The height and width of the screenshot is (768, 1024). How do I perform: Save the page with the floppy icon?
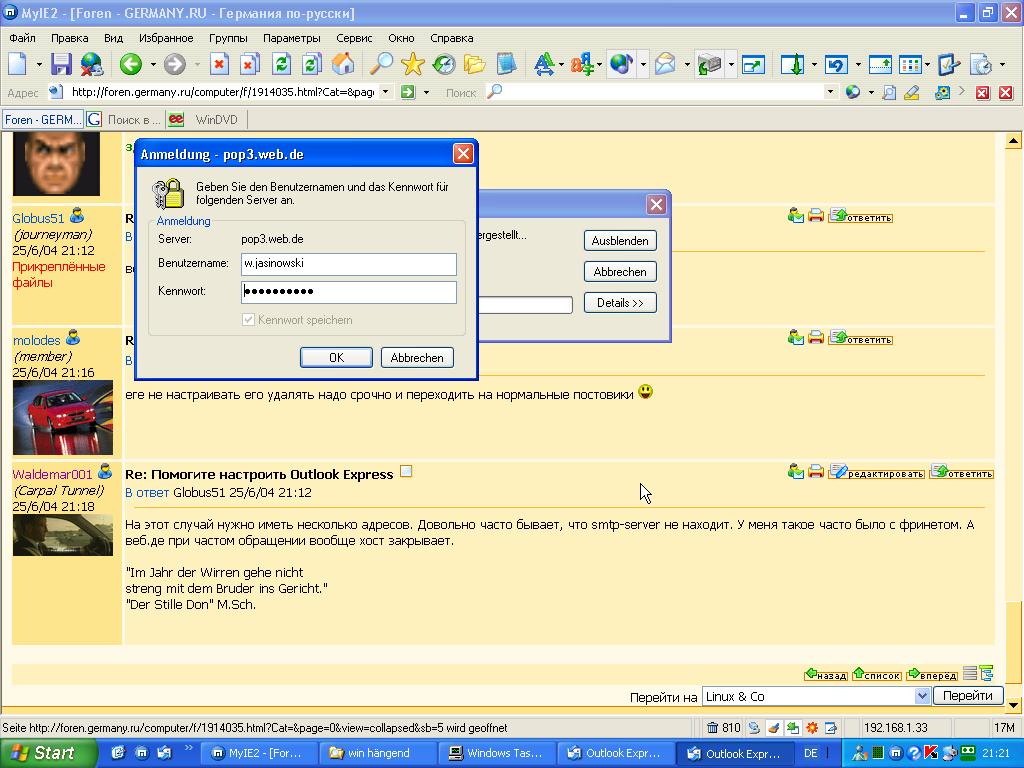coord(61,64)
